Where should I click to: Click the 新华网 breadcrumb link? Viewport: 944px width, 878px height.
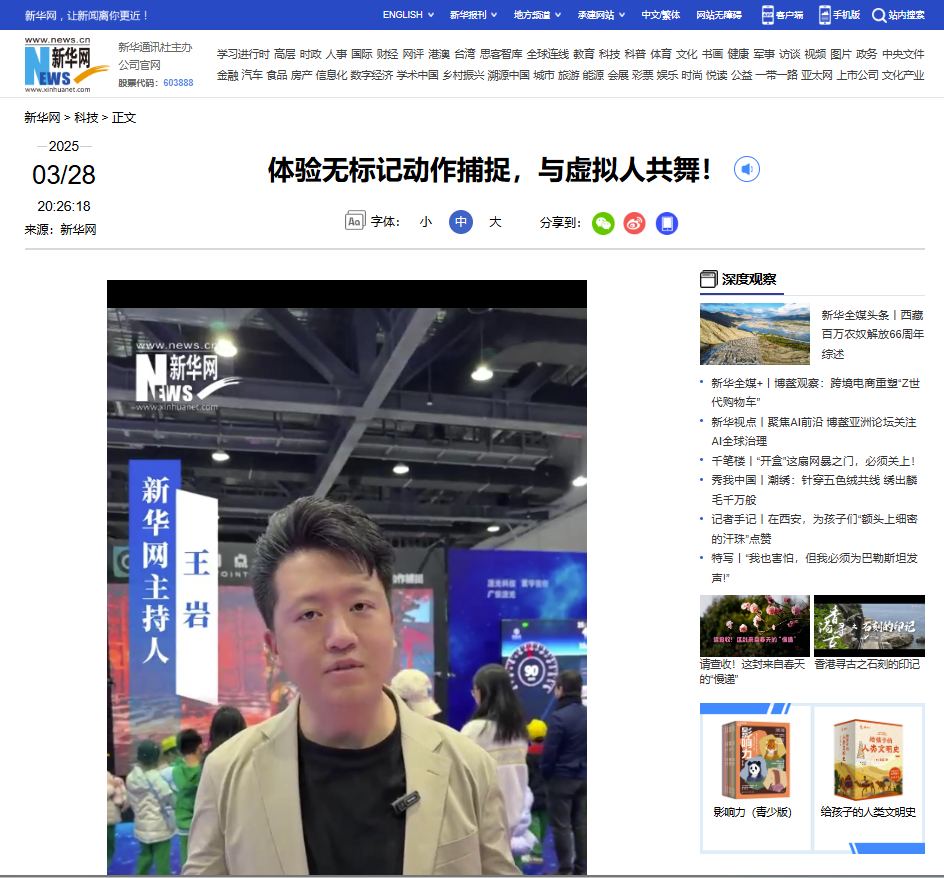pos(42,117)
